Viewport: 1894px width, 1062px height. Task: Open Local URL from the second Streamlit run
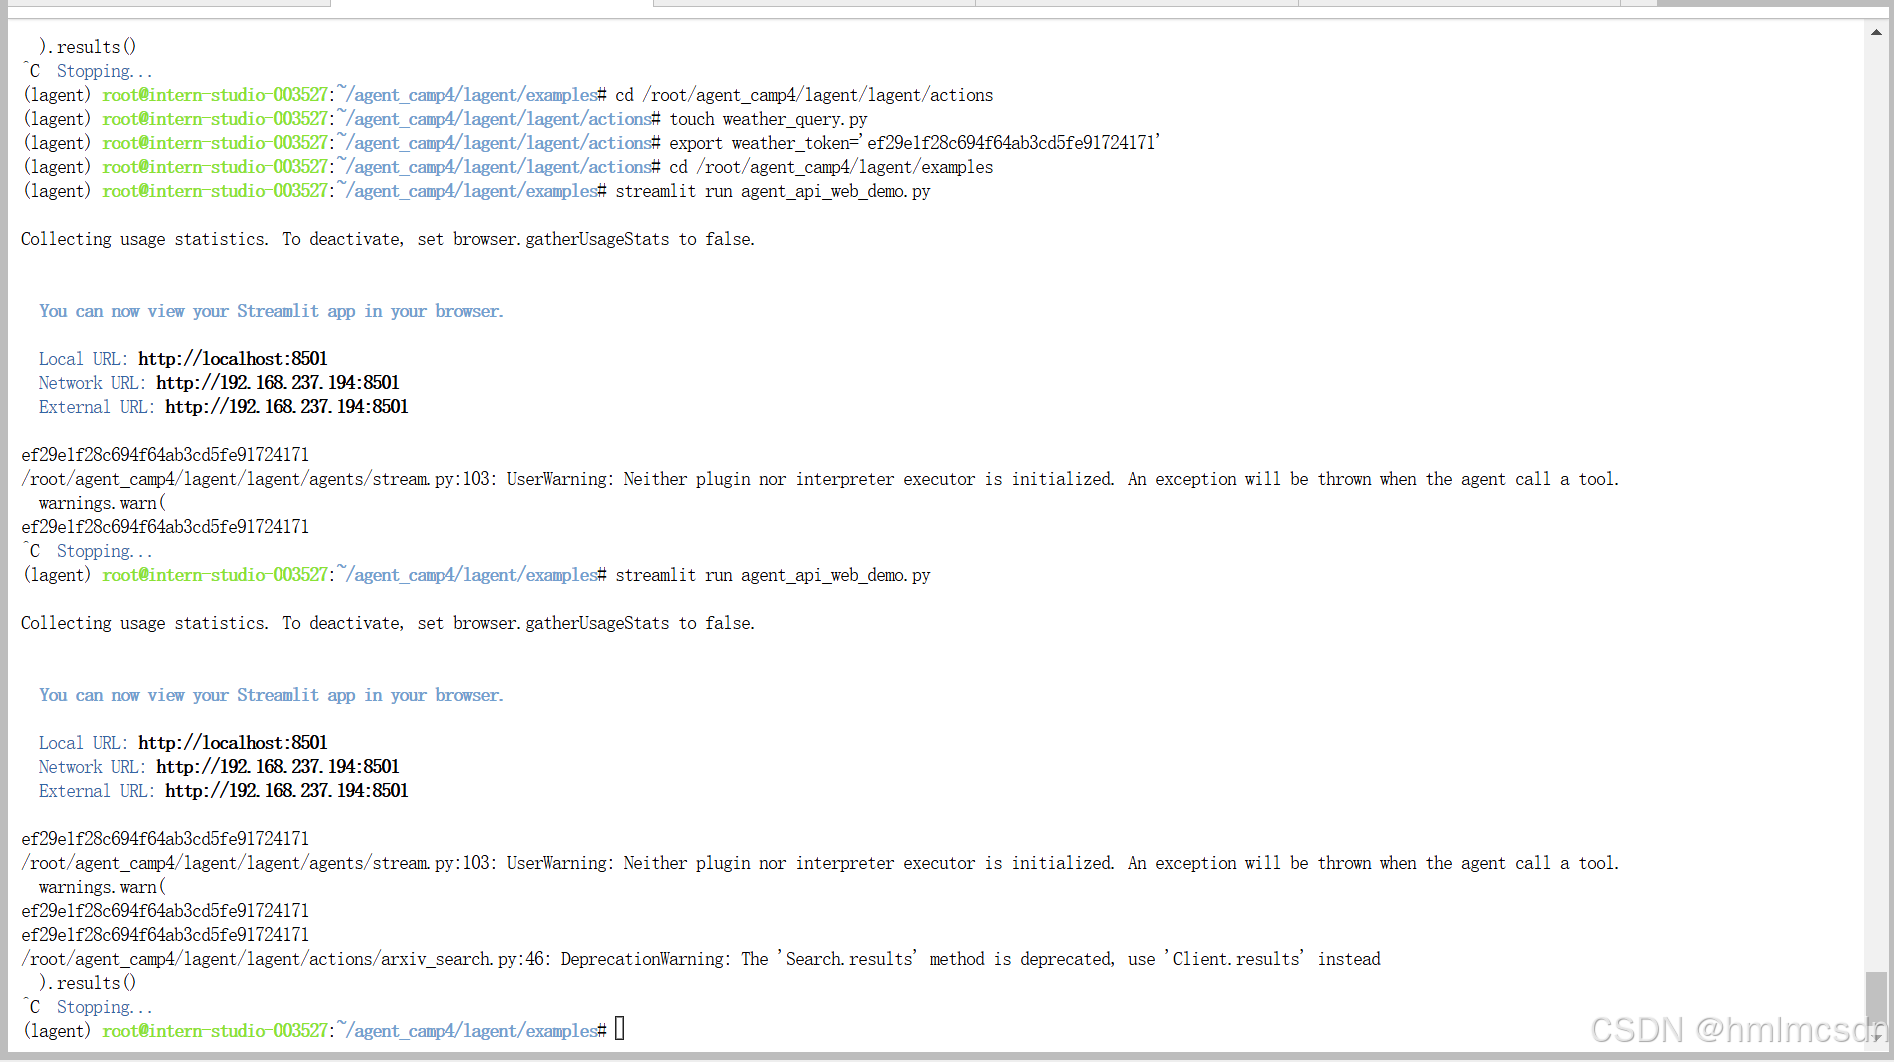(x=233, y=743)
